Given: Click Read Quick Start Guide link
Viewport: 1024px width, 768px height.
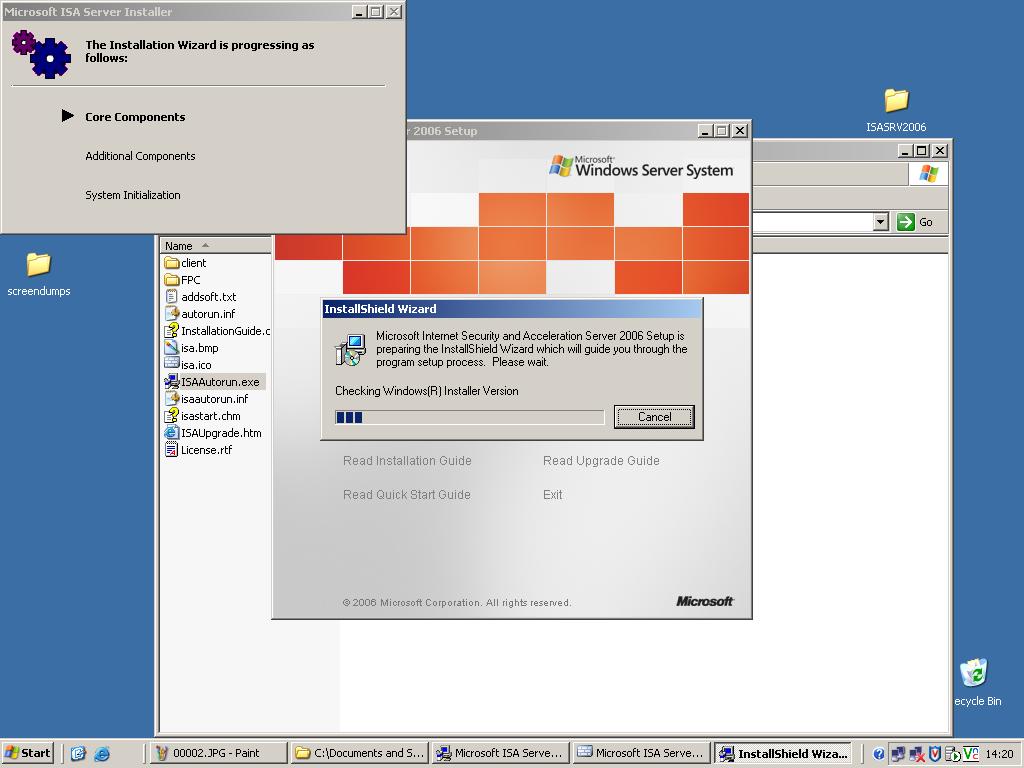Looking at the screenshot, I should click(x=406, y=494).
